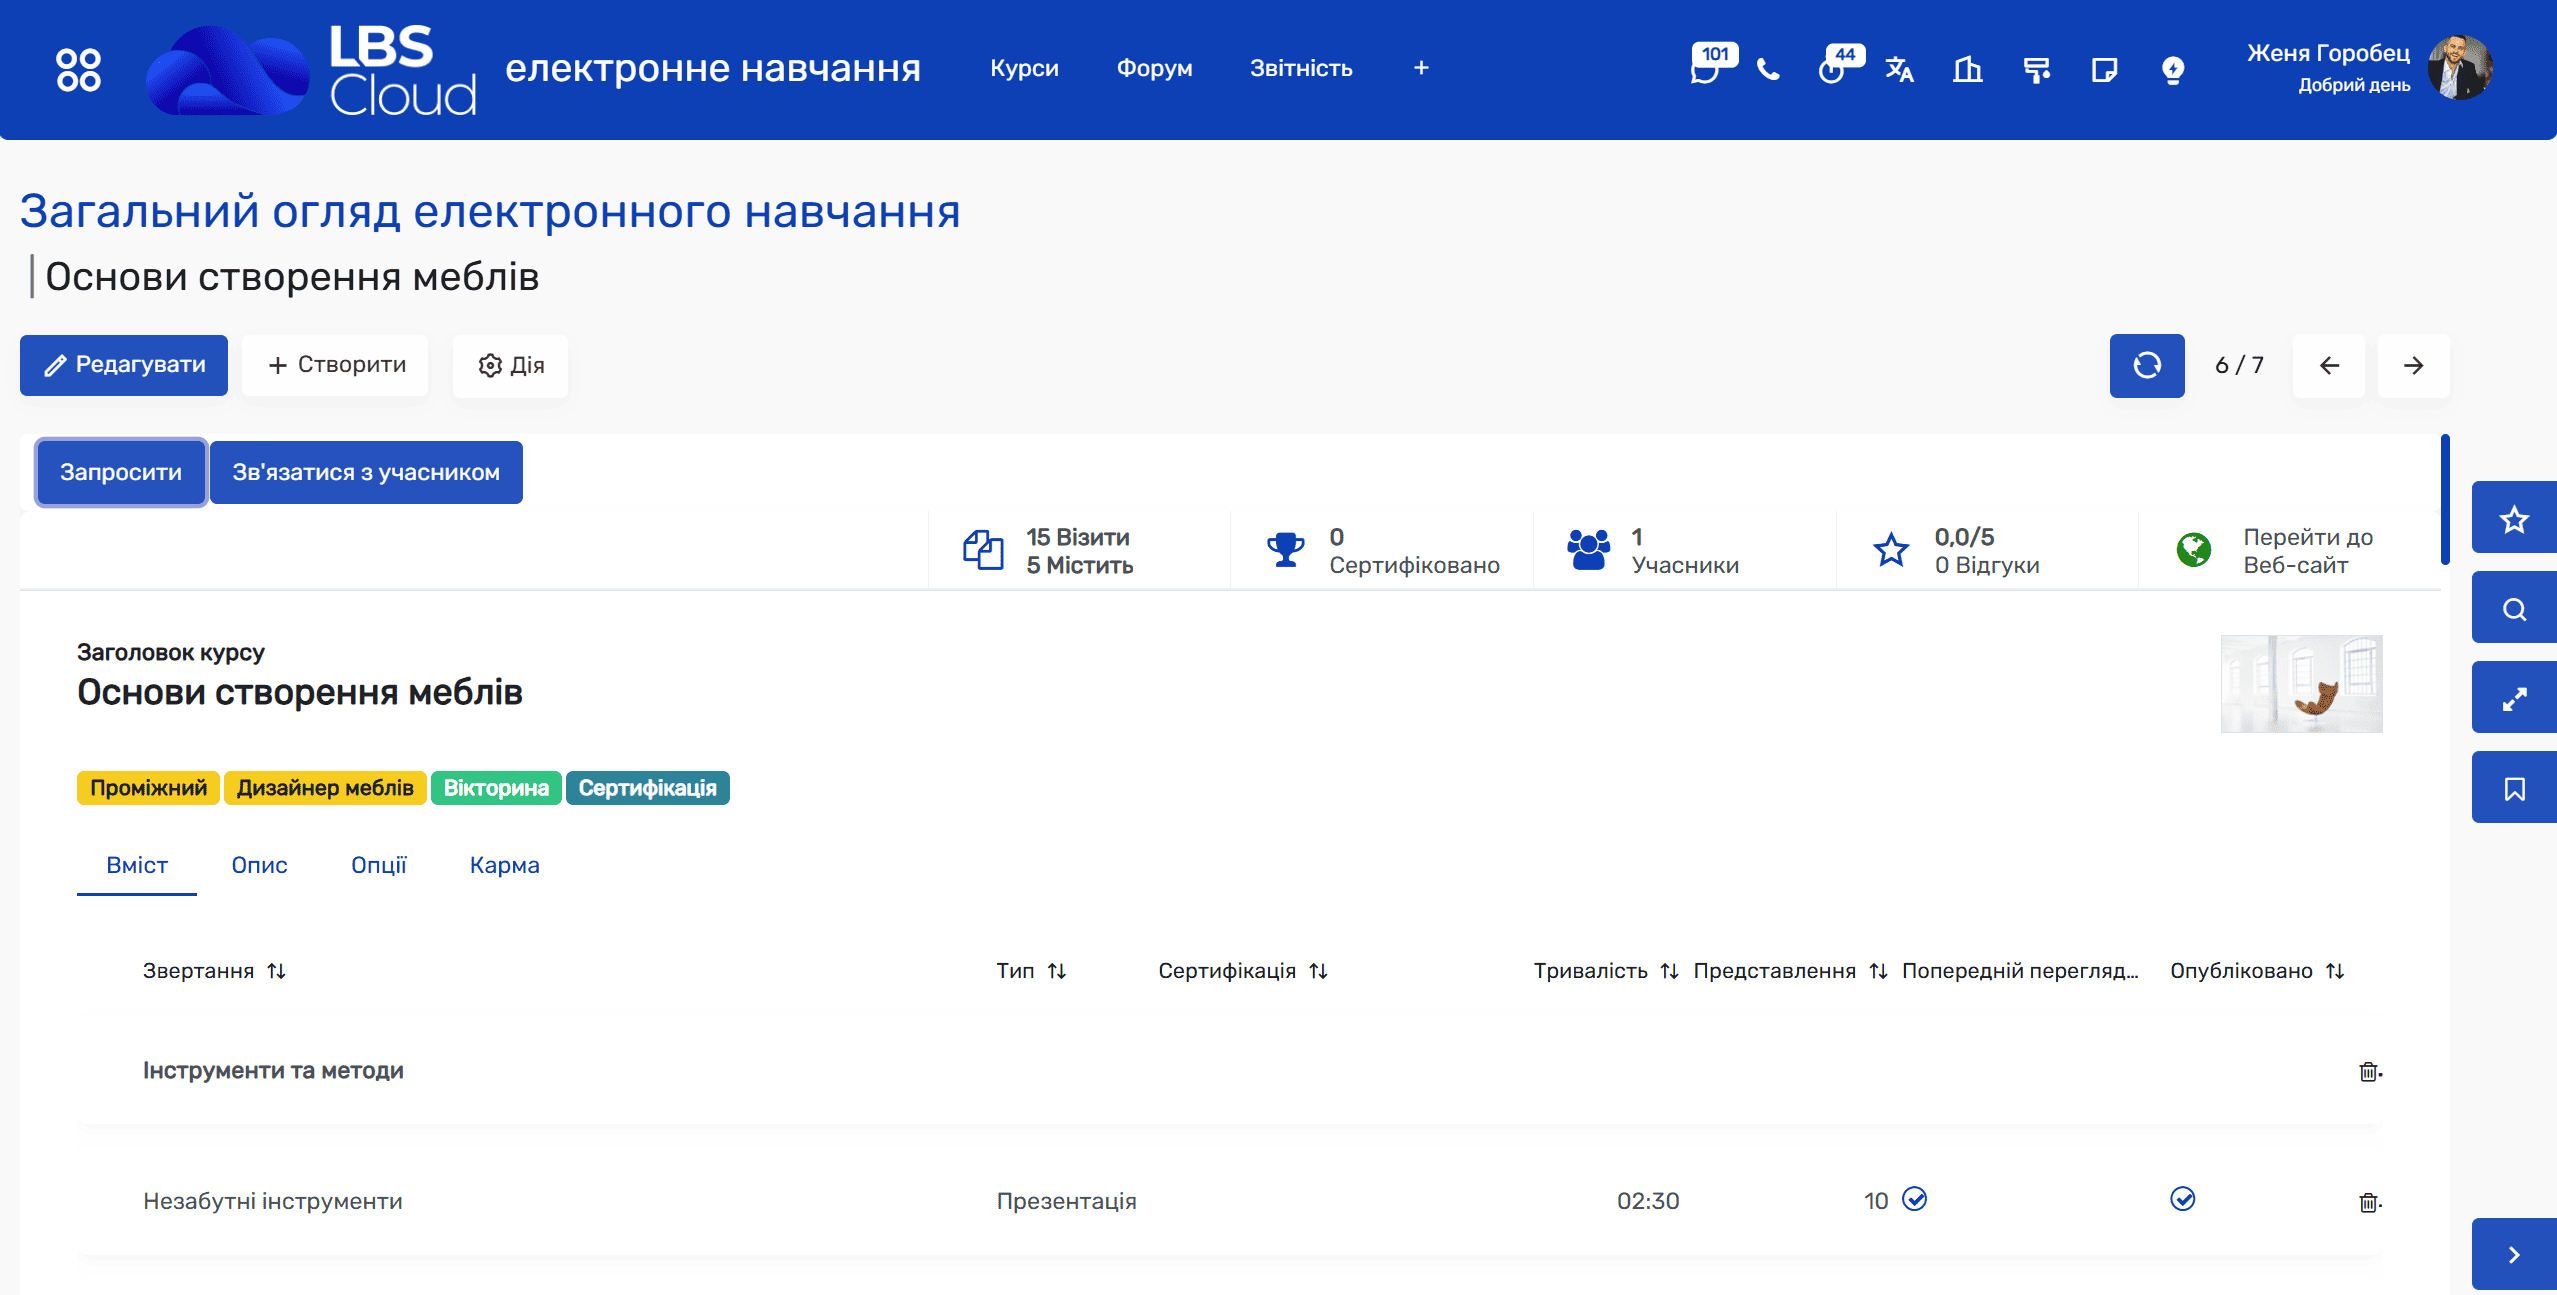Switch to the Опис tab
The width and height of the screenshot is (2557, 1295).
[x=259, y=865]
